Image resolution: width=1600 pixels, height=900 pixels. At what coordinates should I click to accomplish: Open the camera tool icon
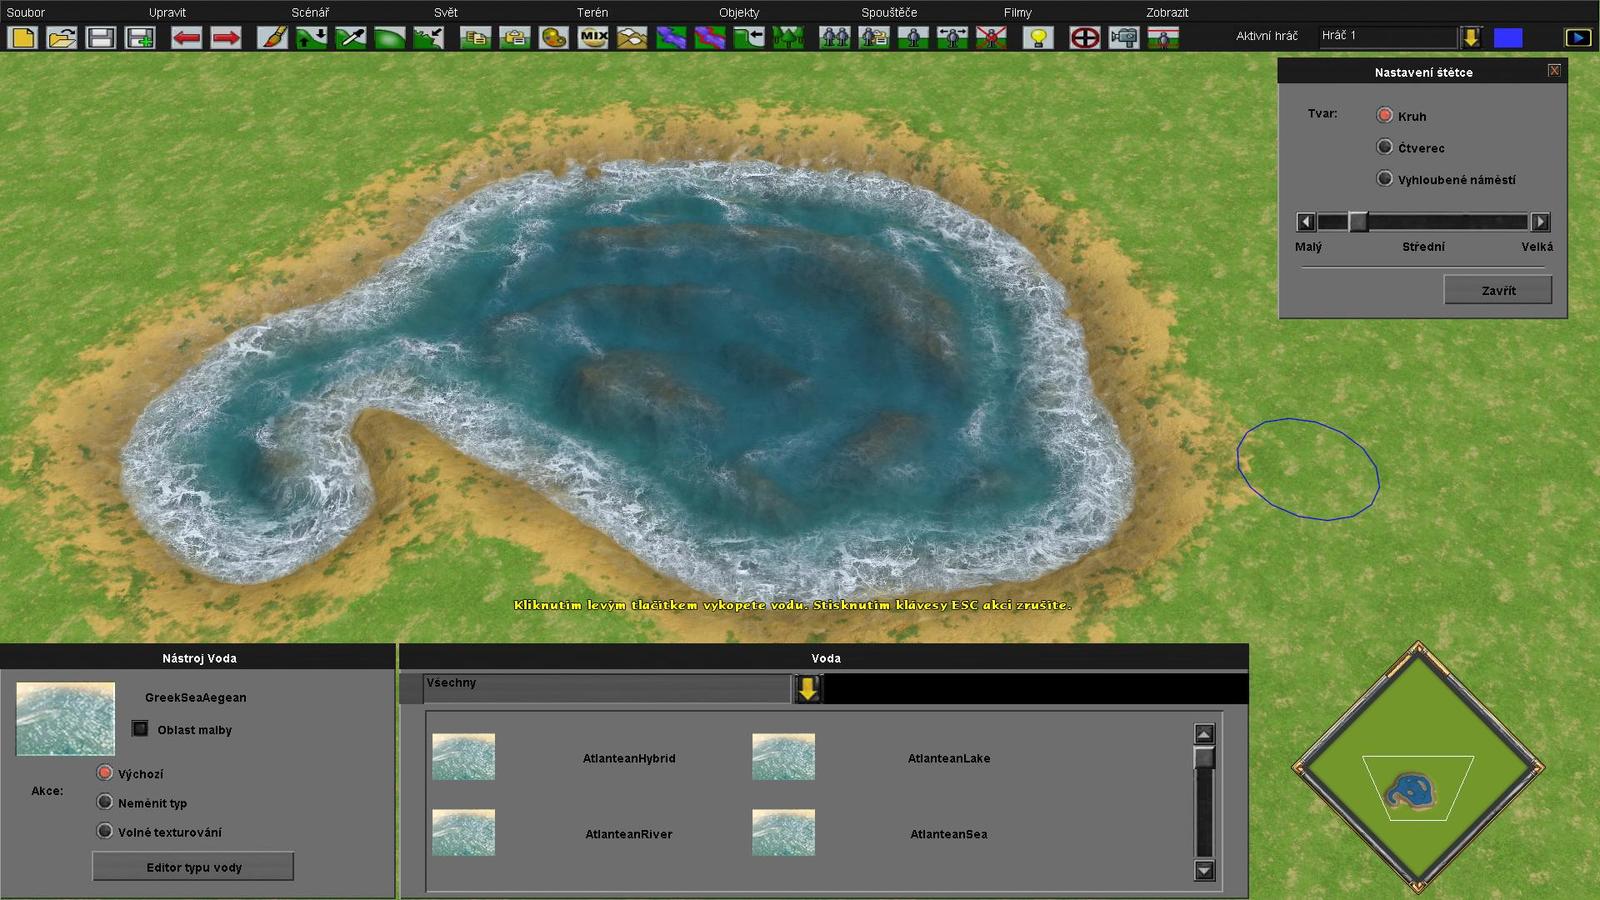tap(1124, 38)
